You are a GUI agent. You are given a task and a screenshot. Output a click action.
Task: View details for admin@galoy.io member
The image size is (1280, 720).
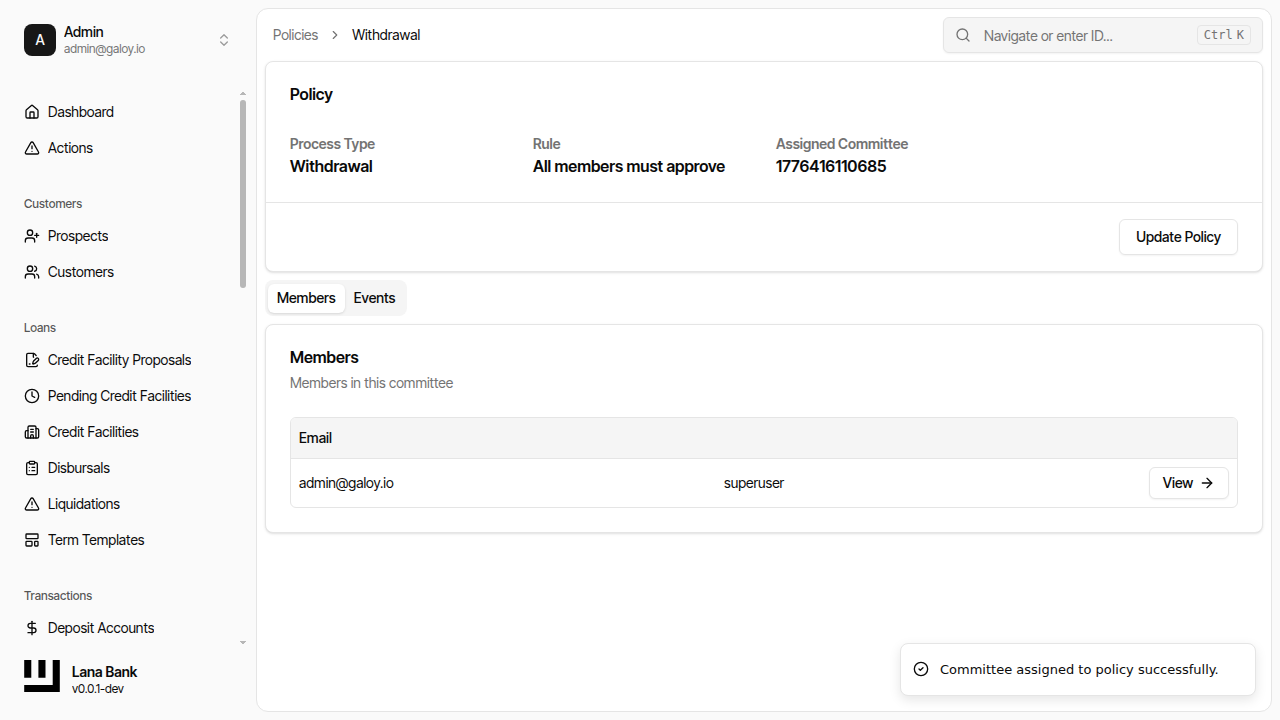click(x=1188, y=483)
